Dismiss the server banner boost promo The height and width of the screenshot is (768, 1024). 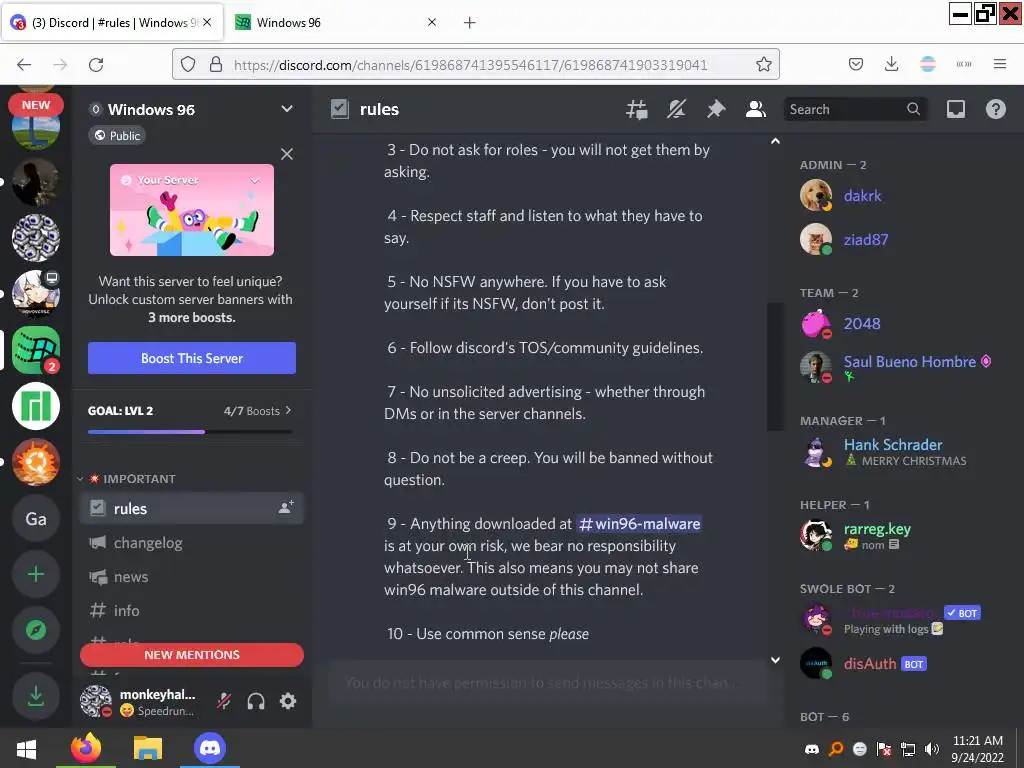pyautogui.click(x=287, y=154)
